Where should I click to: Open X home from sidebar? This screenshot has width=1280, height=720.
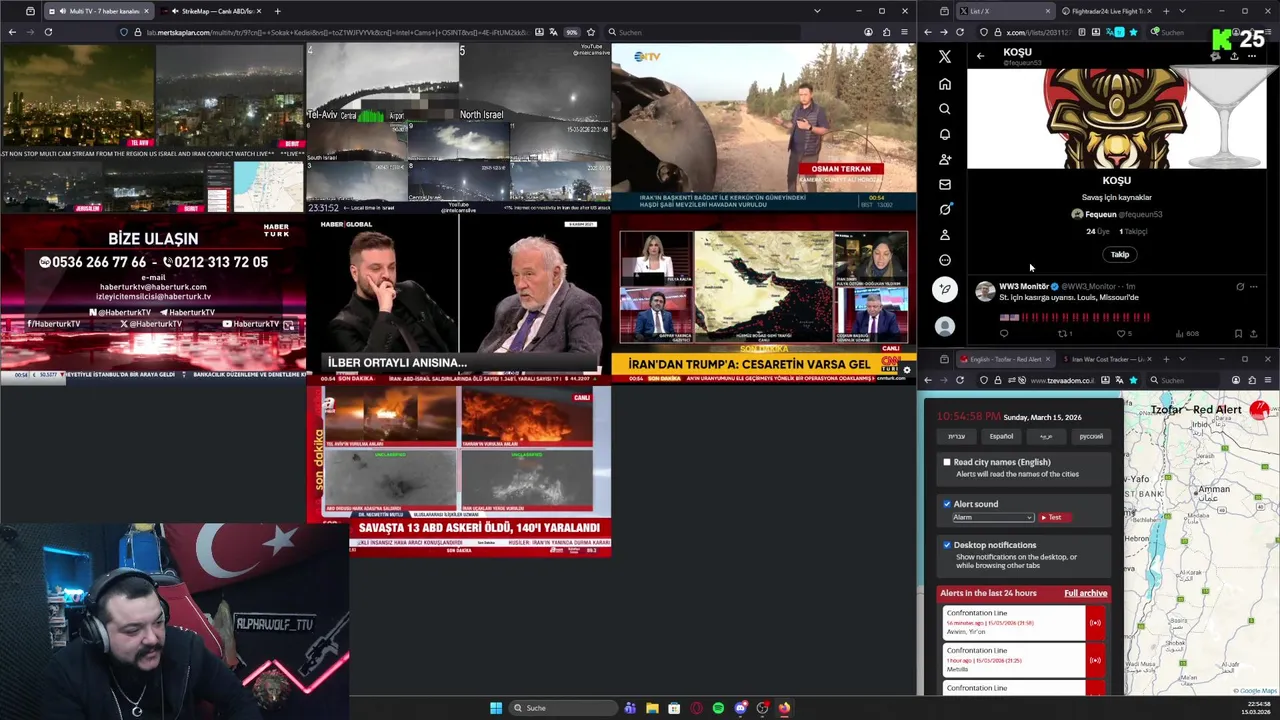[944, 84]
